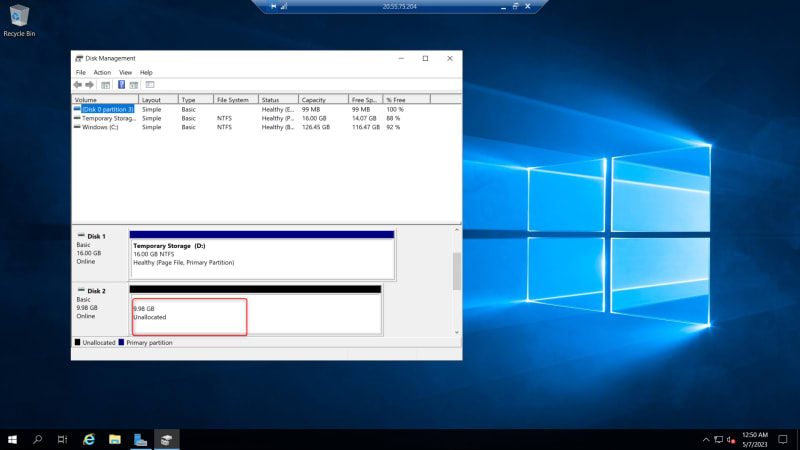Minimize the remote session connection bar
The height and width of the screenshot is (450, 800).
[x=503, y=7]
